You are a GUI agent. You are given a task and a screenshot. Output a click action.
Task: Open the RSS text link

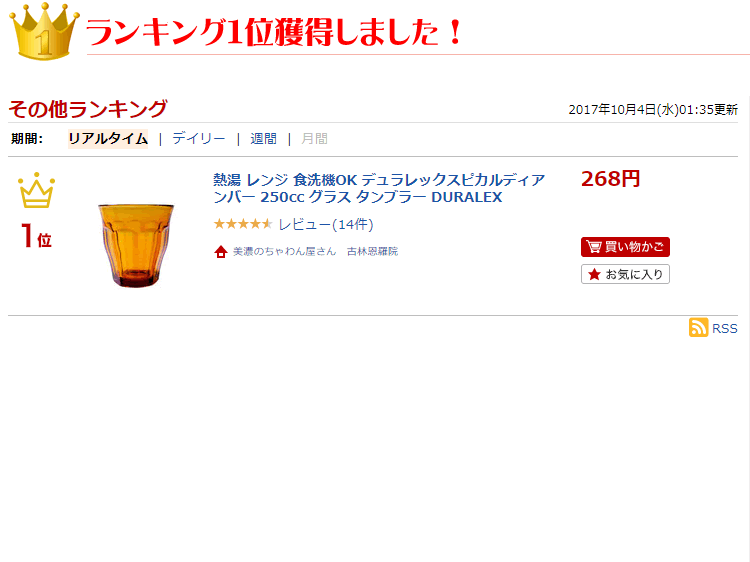coord(725,328)
